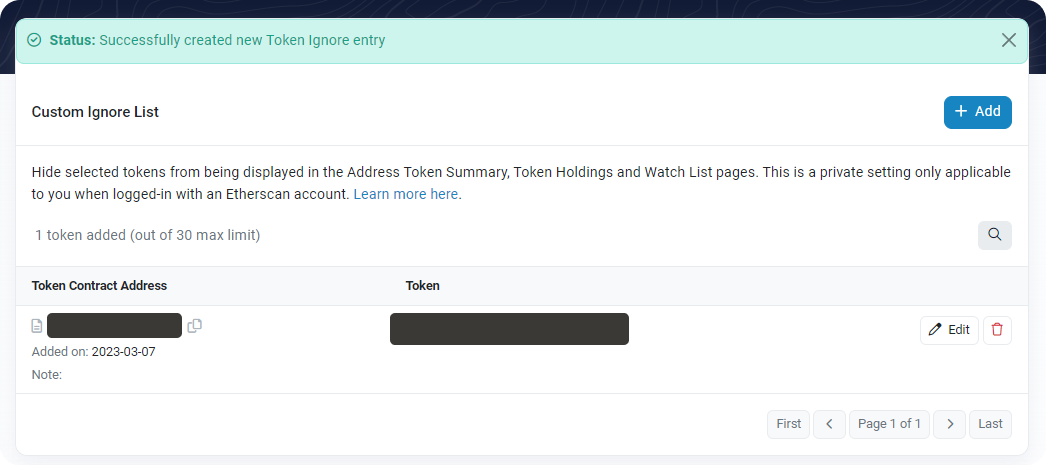1046x465 pixels.
Task: Delete the ignored token entry
Action: (997, 330)
